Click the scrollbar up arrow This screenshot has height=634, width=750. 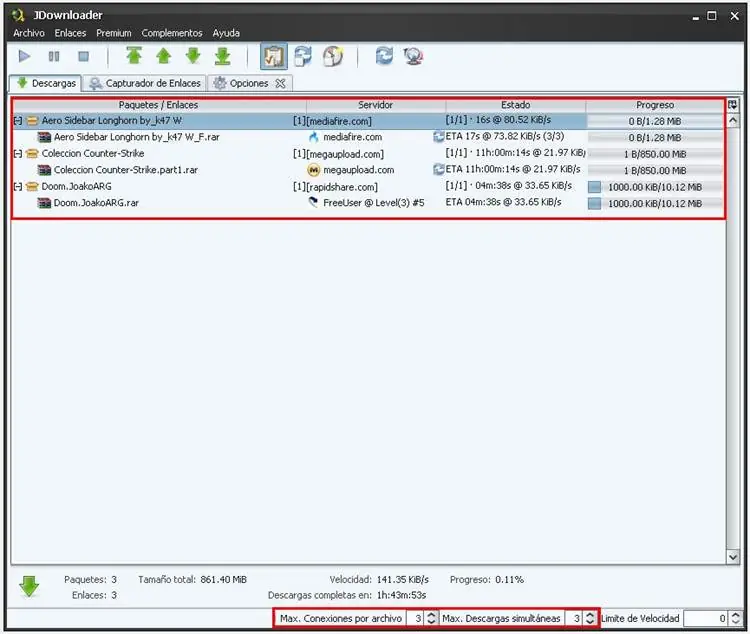click(733, 121)
